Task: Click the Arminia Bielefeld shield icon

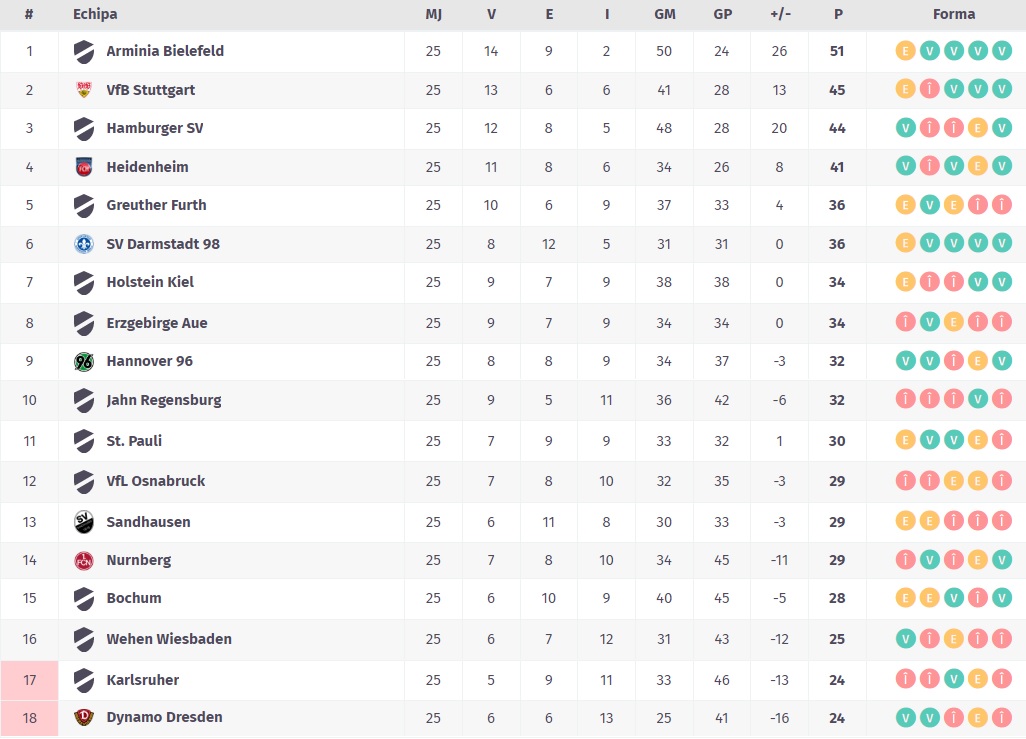Action: pyautogui.click(x=84, y=51)
